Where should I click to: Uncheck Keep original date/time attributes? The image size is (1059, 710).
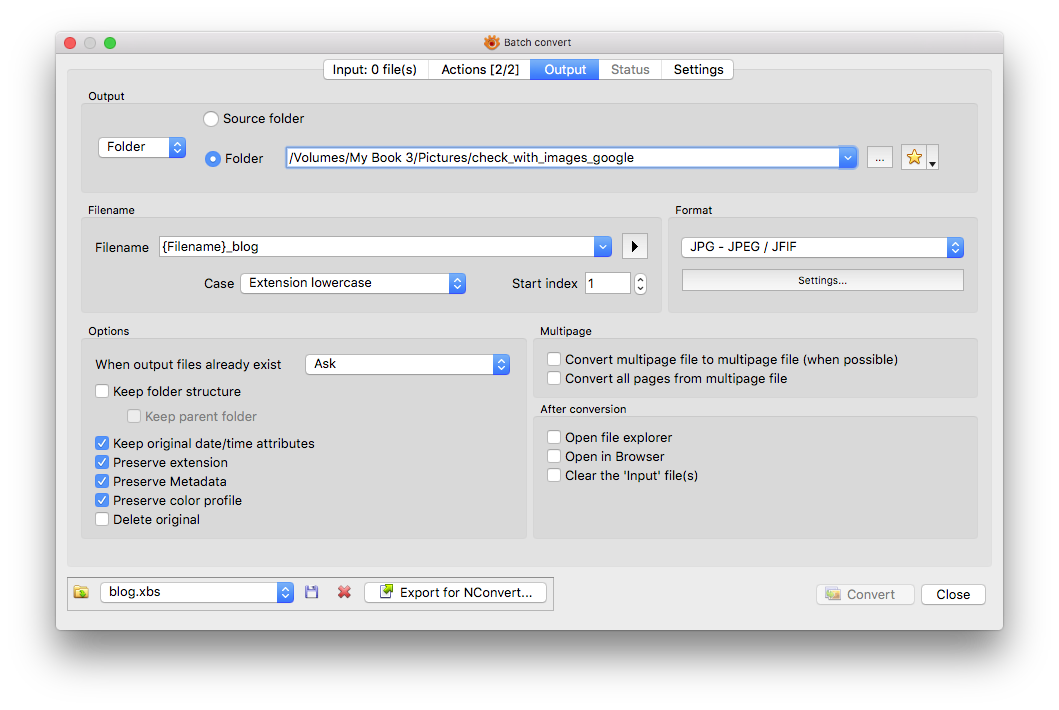pos(102,443)
